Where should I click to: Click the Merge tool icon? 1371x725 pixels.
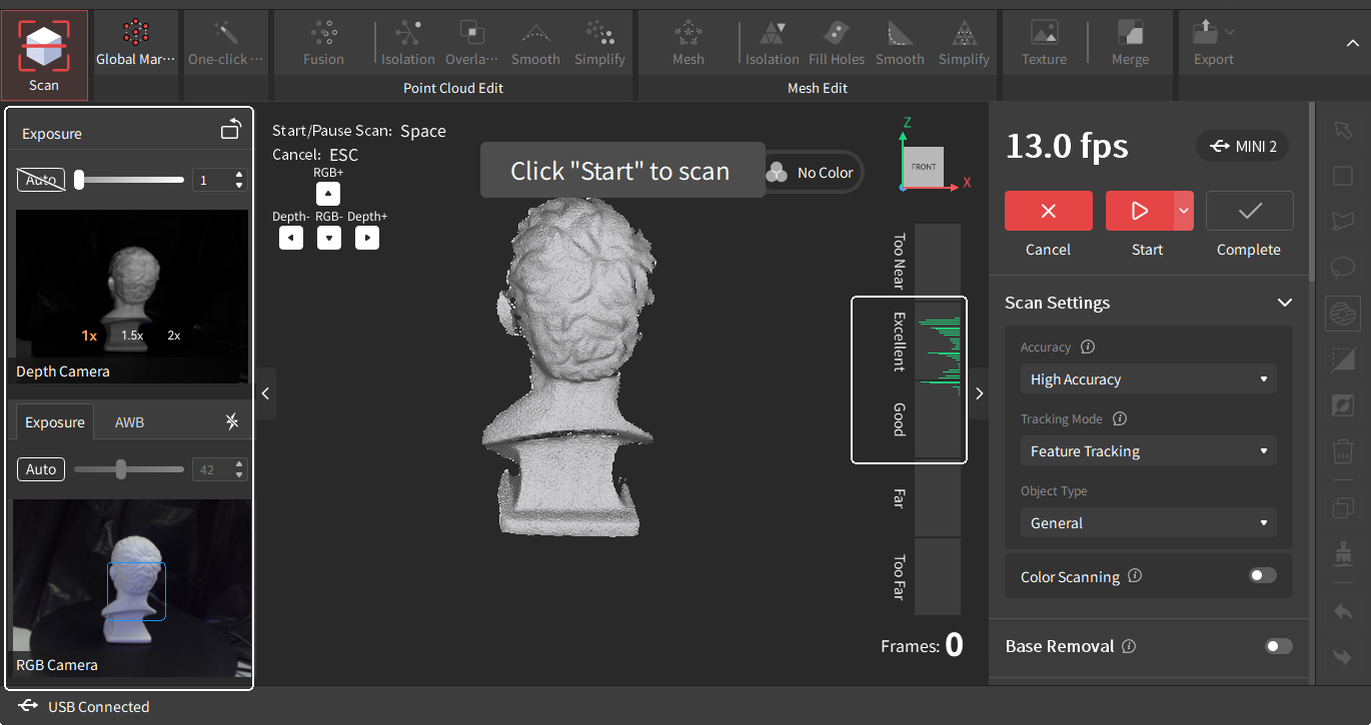click(1130, 40)
